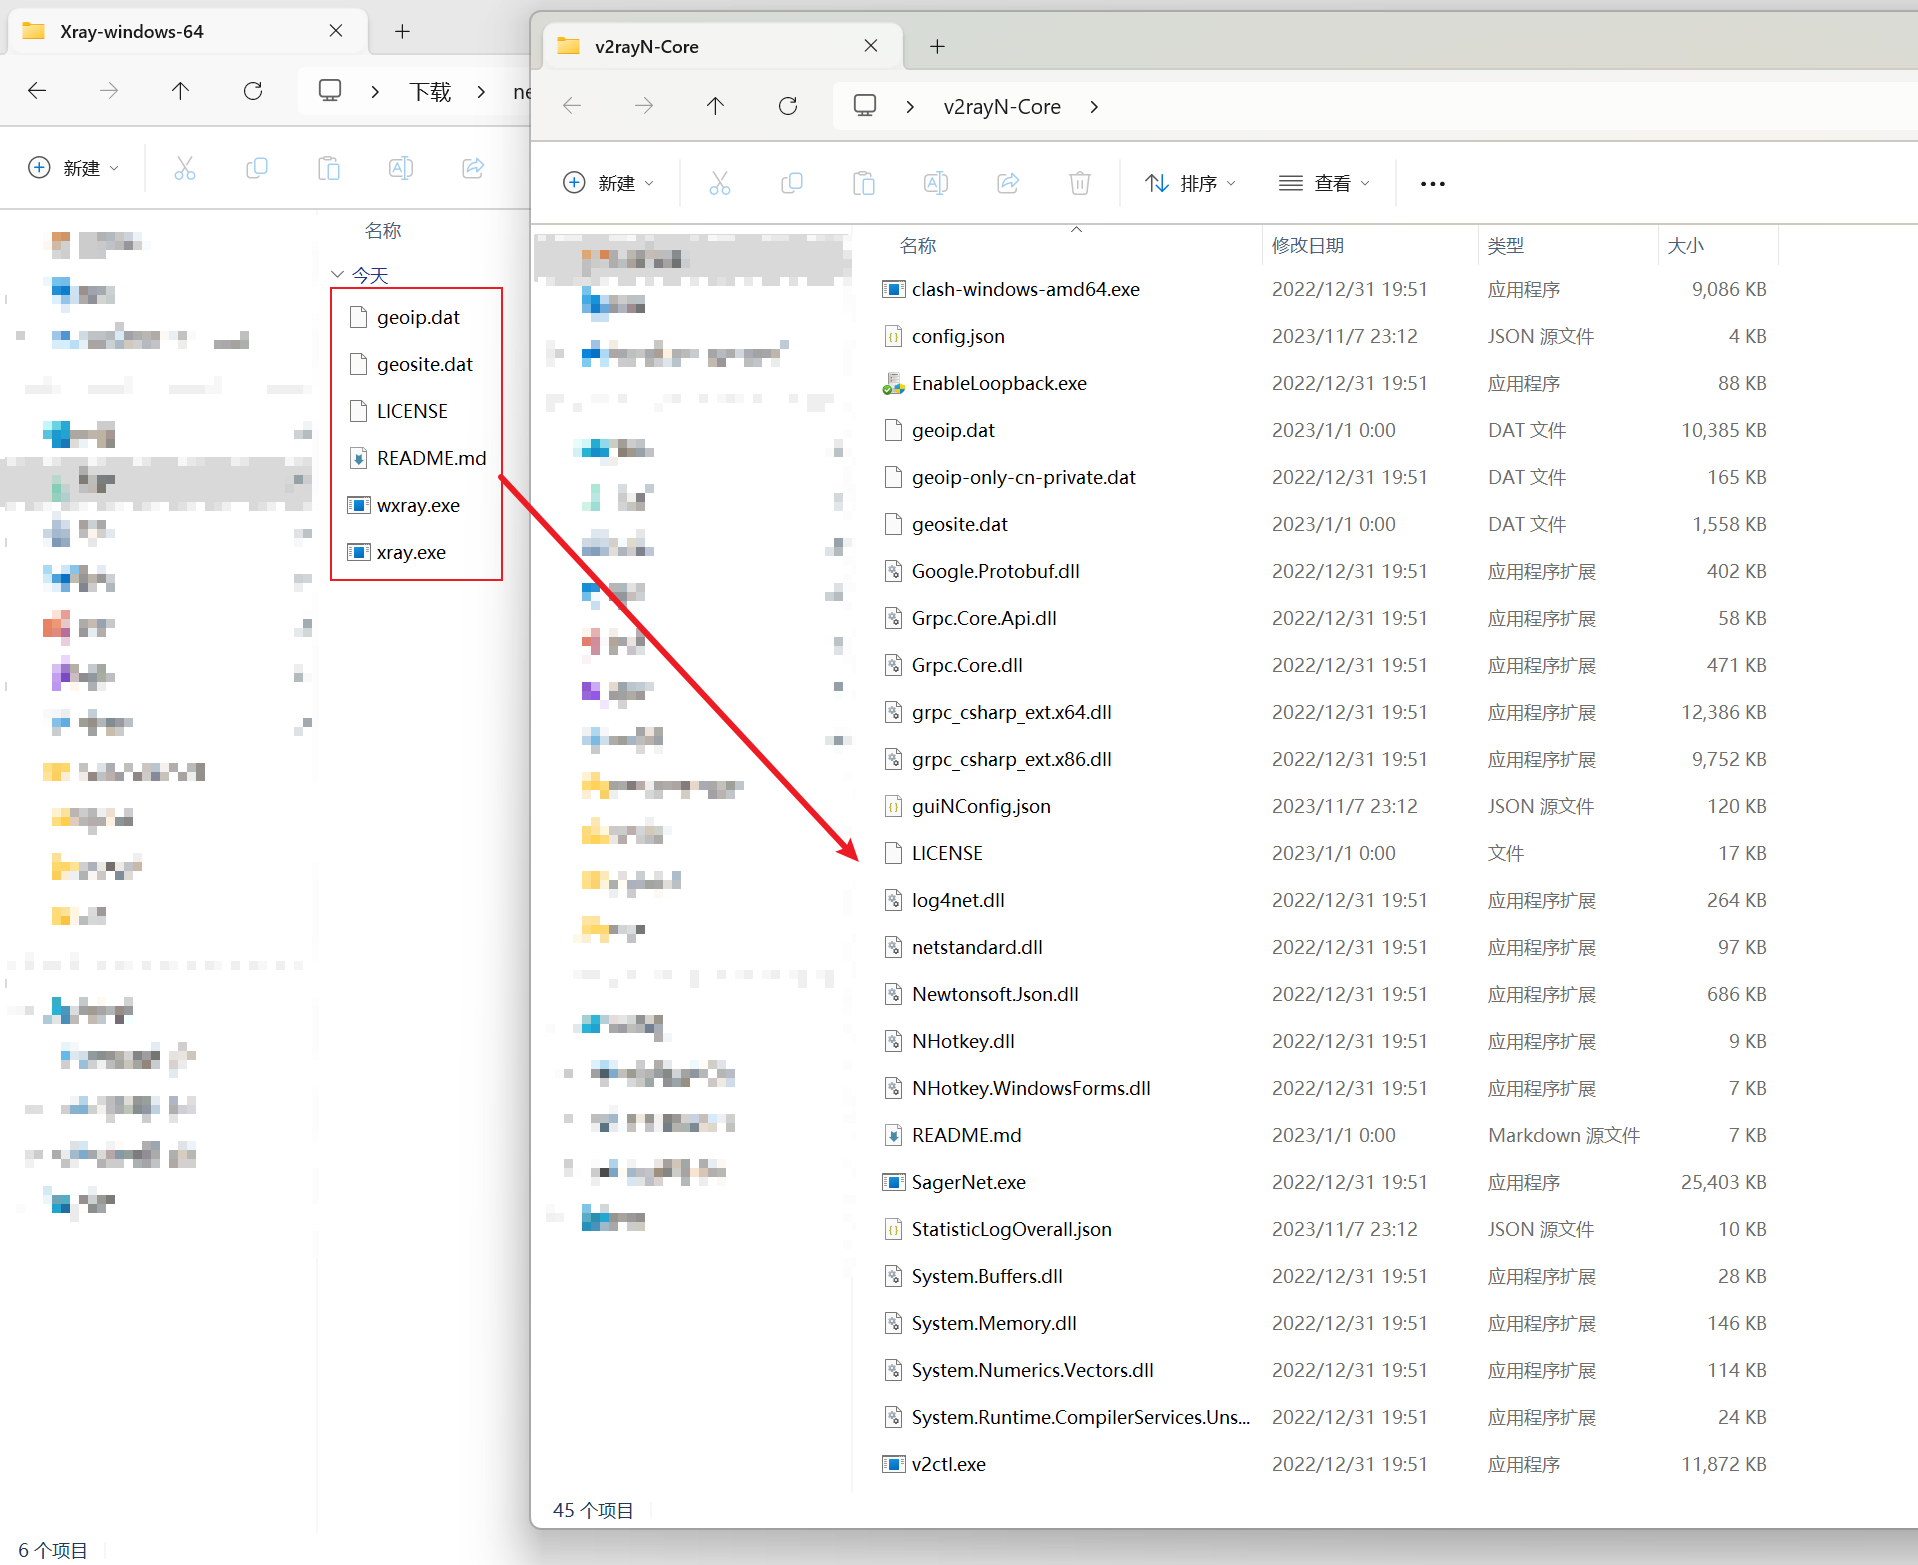Image resolution: width=1918 pixels, height=1565 pixels.
Task: Click 下载 breadcrumb in Xray window
Action: (431, 92)
